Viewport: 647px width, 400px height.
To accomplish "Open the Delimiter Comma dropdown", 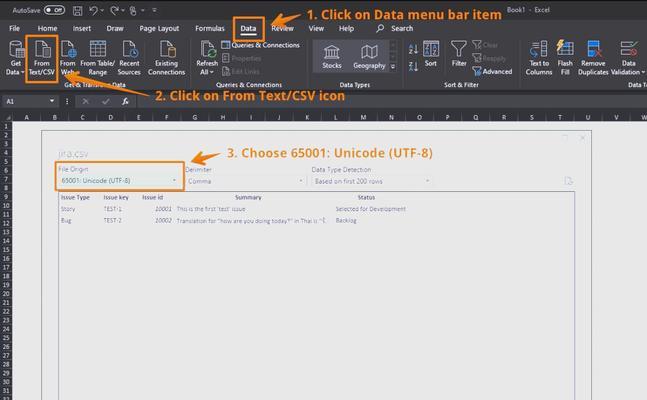I will [245, 181].
